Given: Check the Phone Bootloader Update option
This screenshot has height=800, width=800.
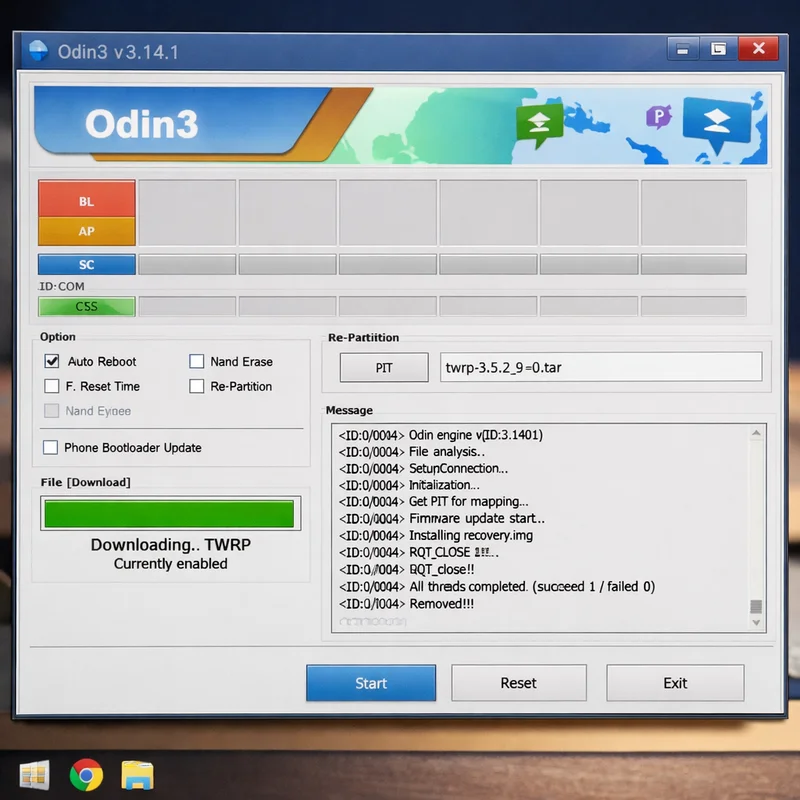Looking at the screenshot, I should [x=51, y=448].
